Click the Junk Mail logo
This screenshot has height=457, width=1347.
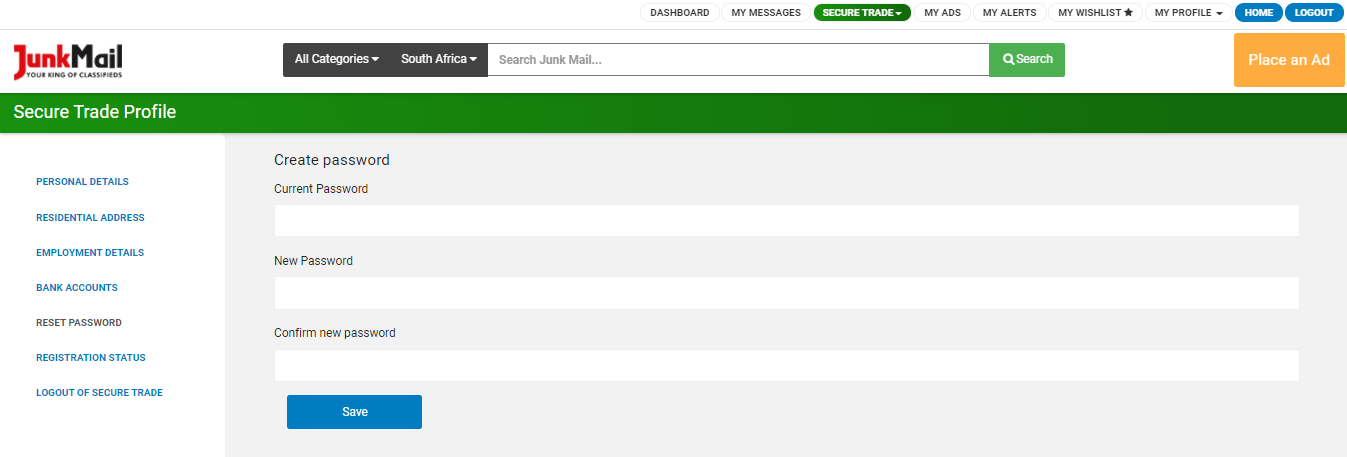point(68,61)
